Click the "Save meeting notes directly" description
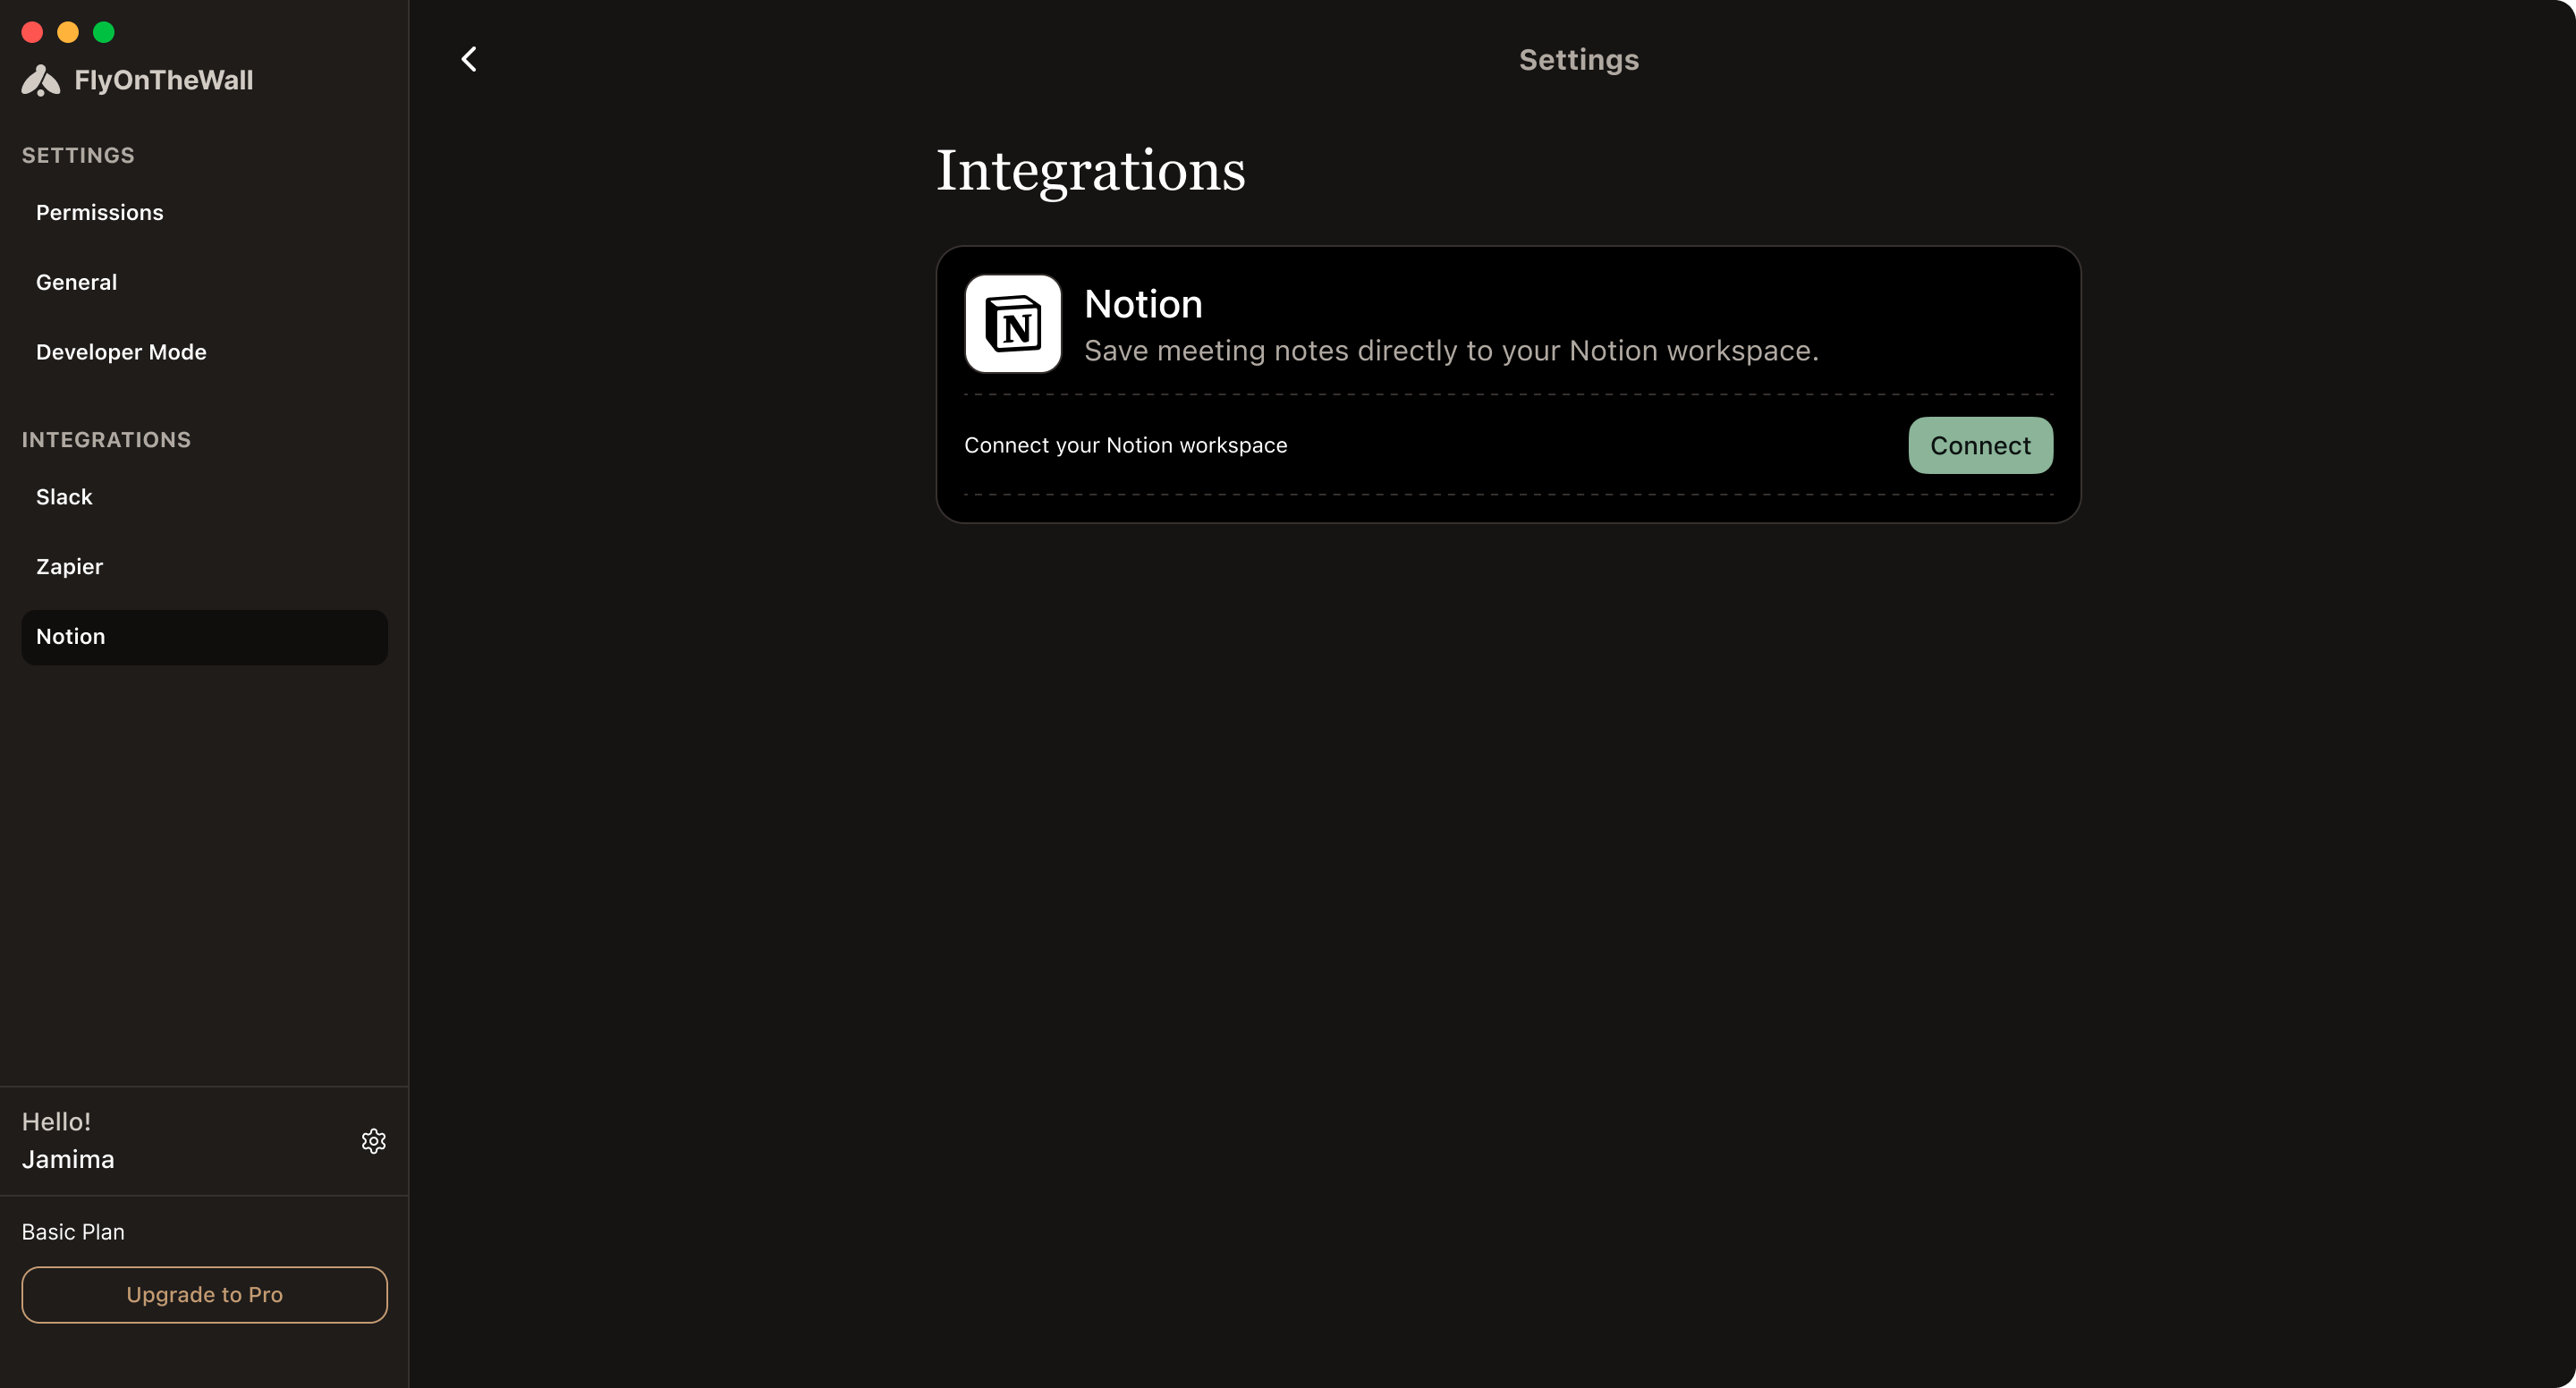 [x=1451, y=351]
